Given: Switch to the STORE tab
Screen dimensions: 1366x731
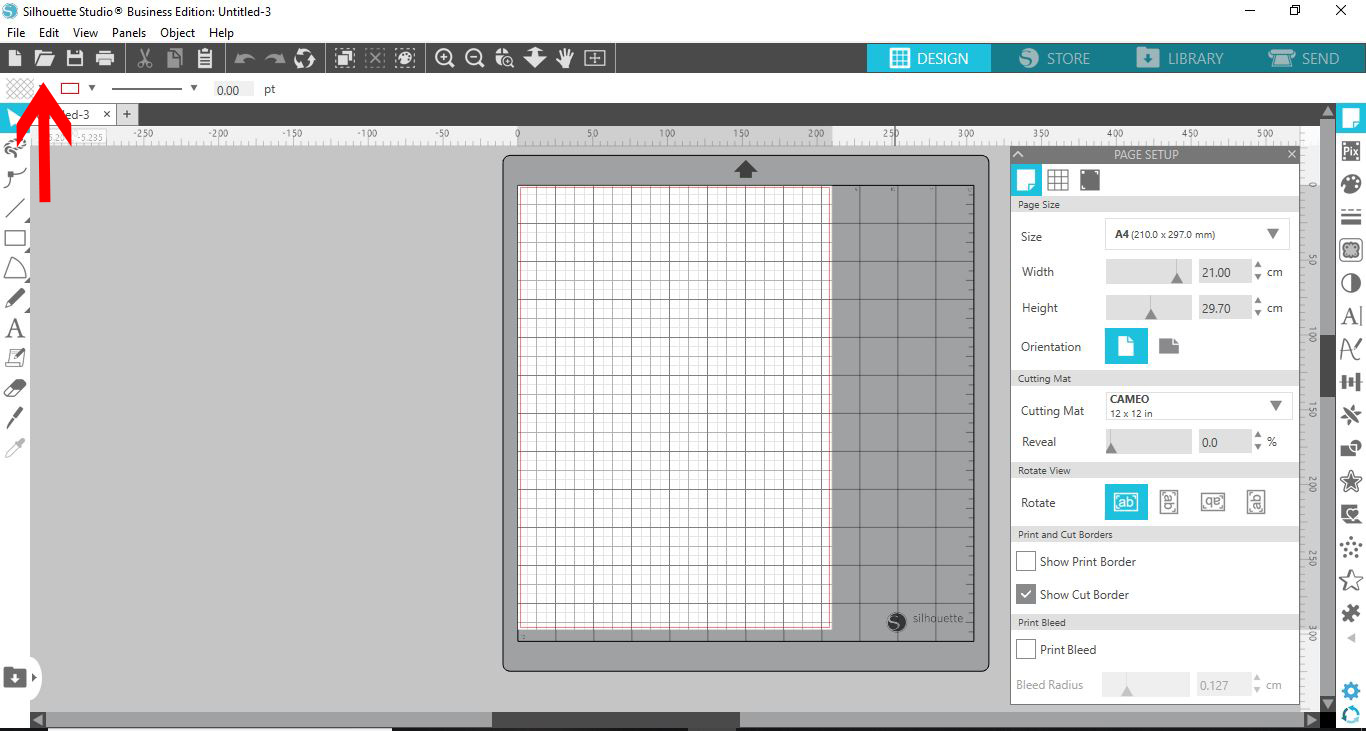Looking at the screenshot, I should 1054,58.
